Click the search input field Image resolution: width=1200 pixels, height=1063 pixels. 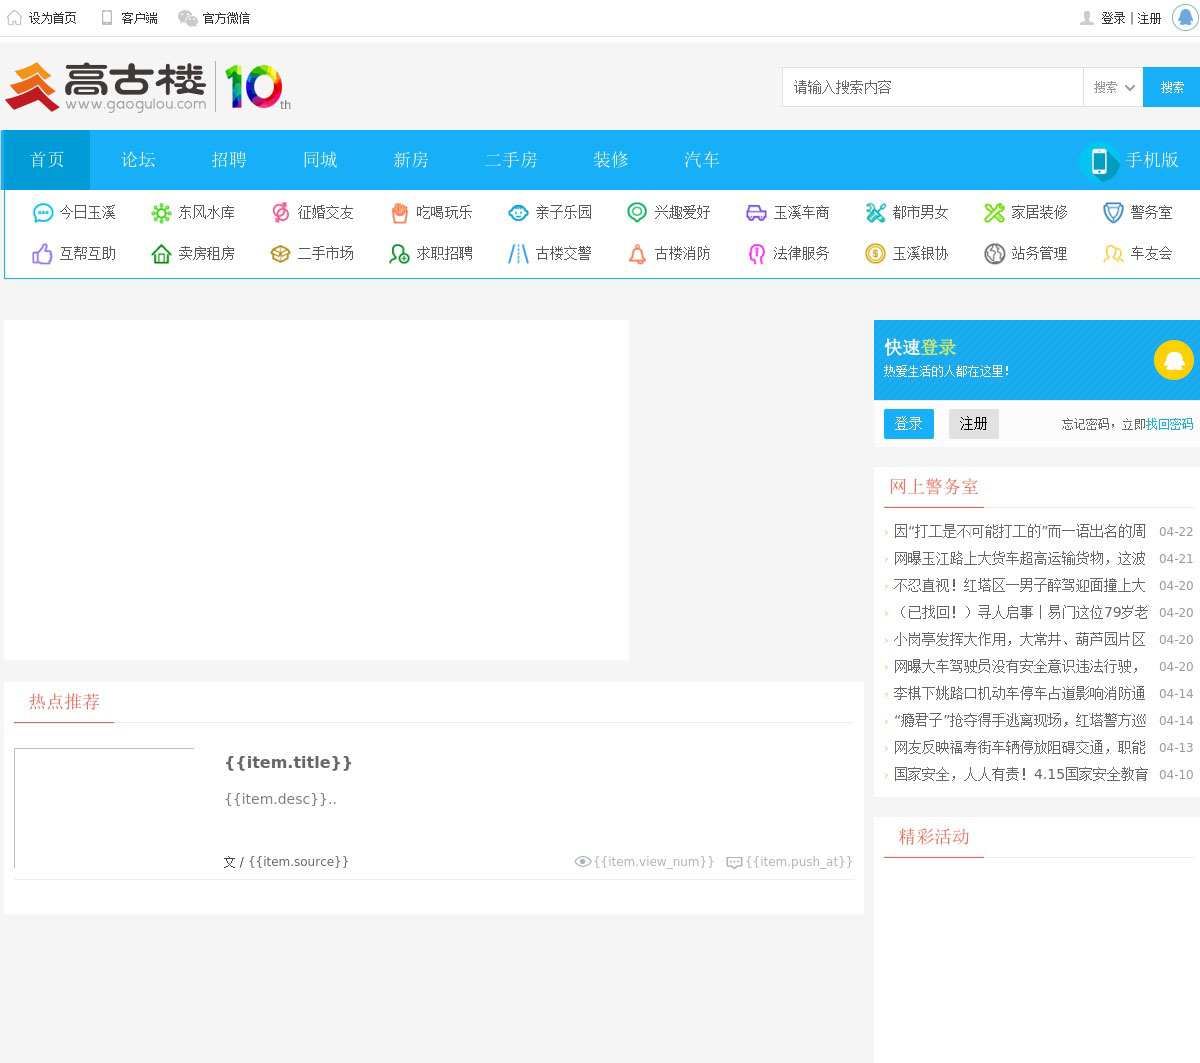[x=932, y=88]
